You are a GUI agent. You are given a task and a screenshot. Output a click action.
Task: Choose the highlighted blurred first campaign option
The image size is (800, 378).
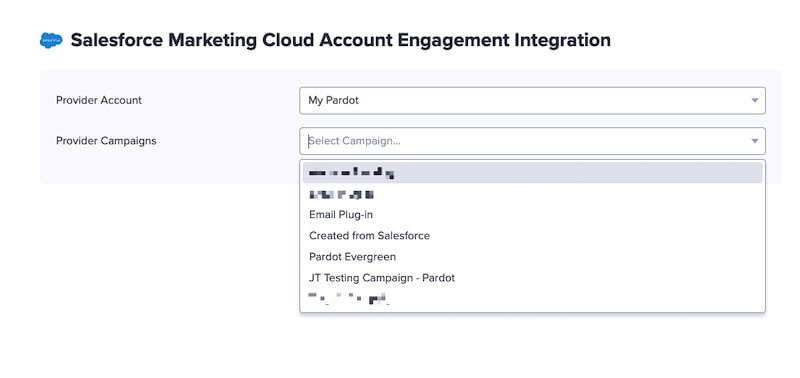tap(532, 173)
